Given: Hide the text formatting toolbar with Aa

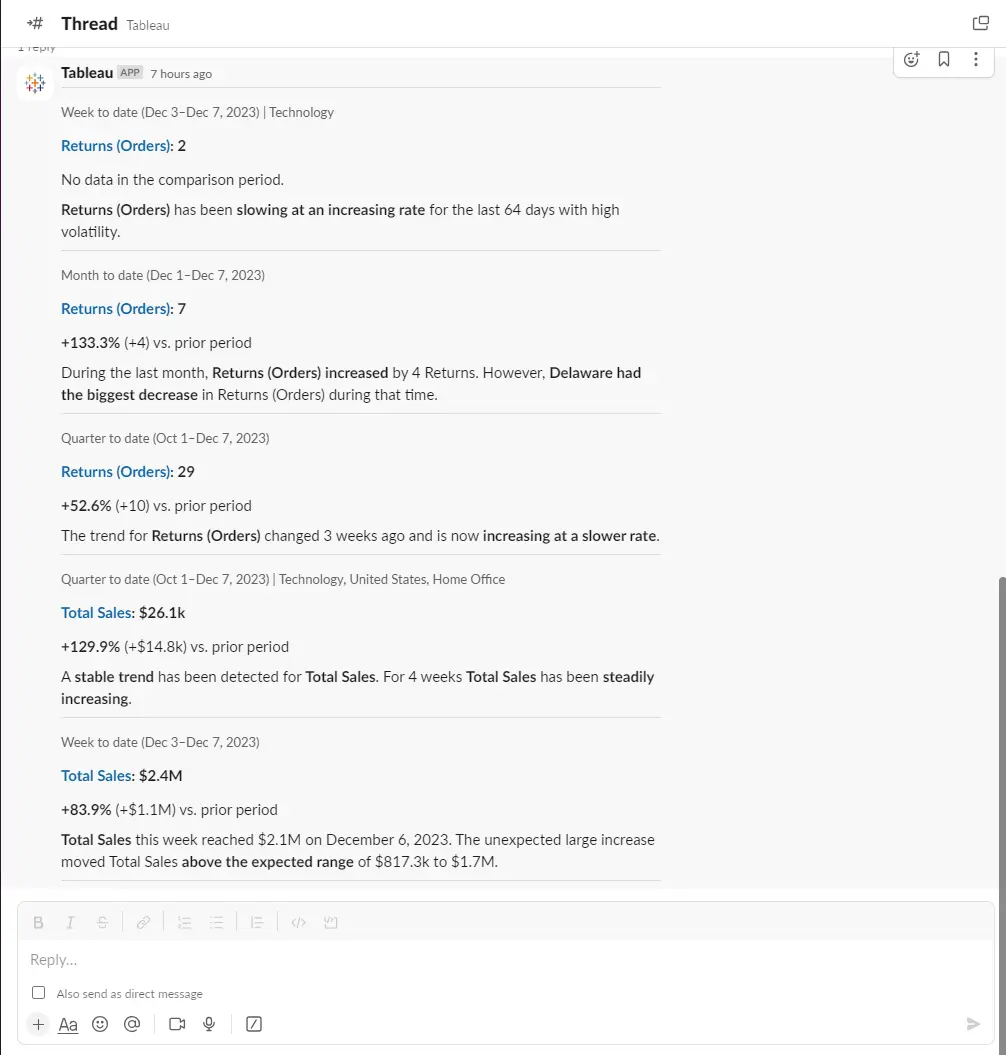Looking at the screenshot, I should [x=67, y=1024].
